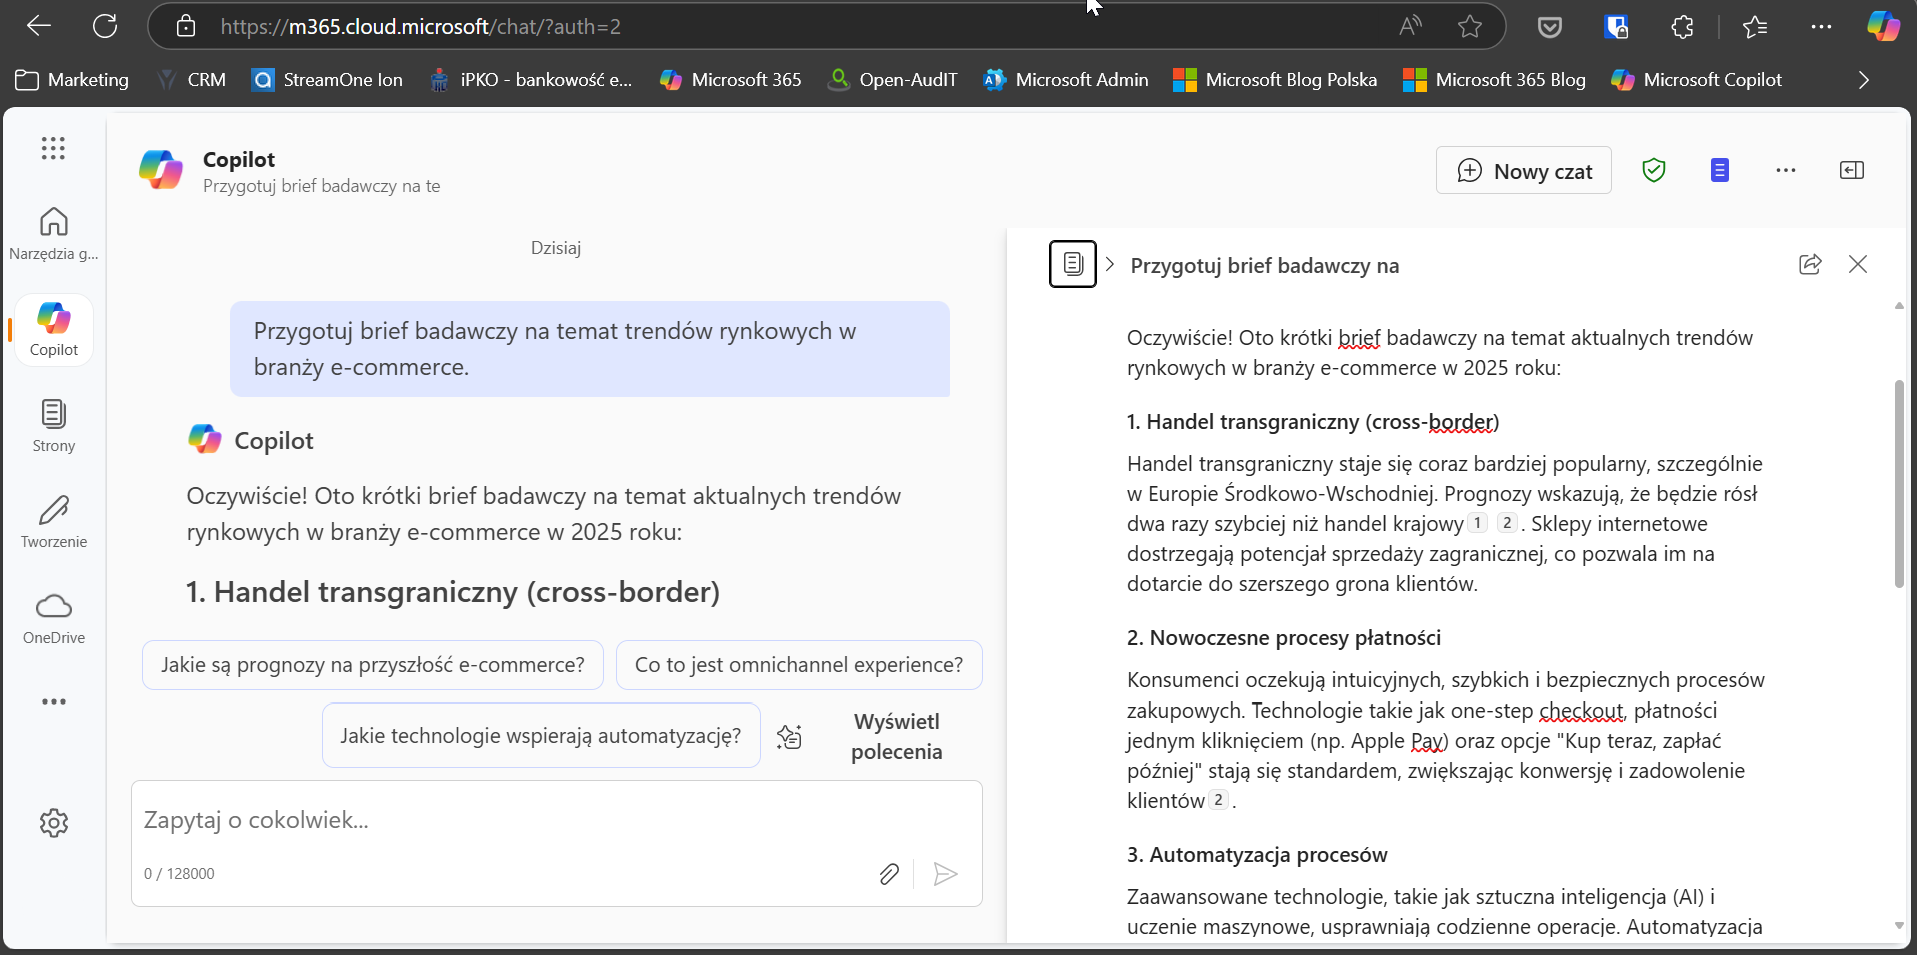Viewport: 1917px width, 955px height.
Task: Click the prompt gallery sparkle icon
Action: [x=790, y=737]
